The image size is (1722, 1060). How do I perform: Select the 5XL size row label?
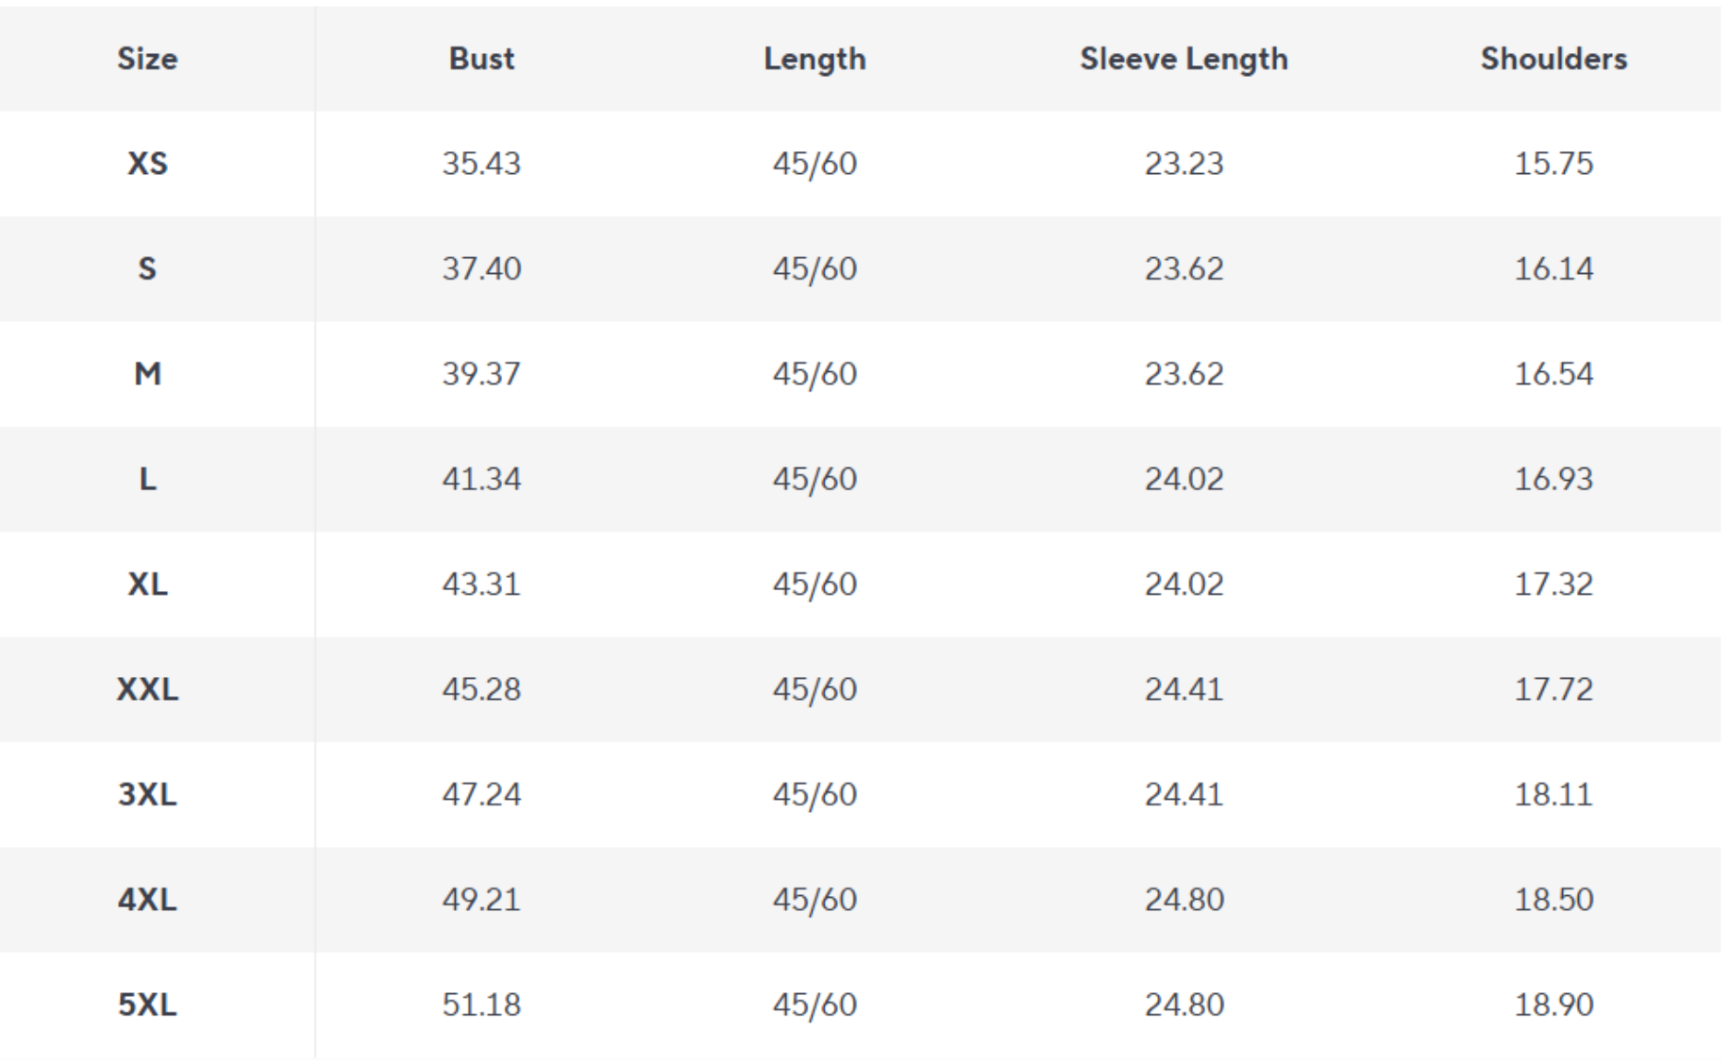[147, 1004]
